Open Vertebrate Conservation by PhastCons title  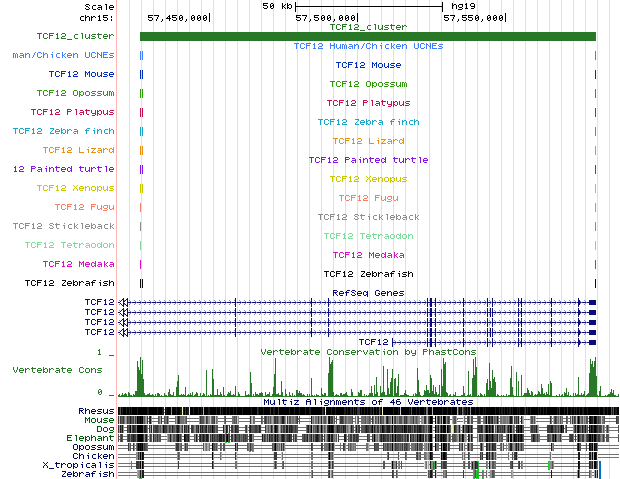pos(367,352)
